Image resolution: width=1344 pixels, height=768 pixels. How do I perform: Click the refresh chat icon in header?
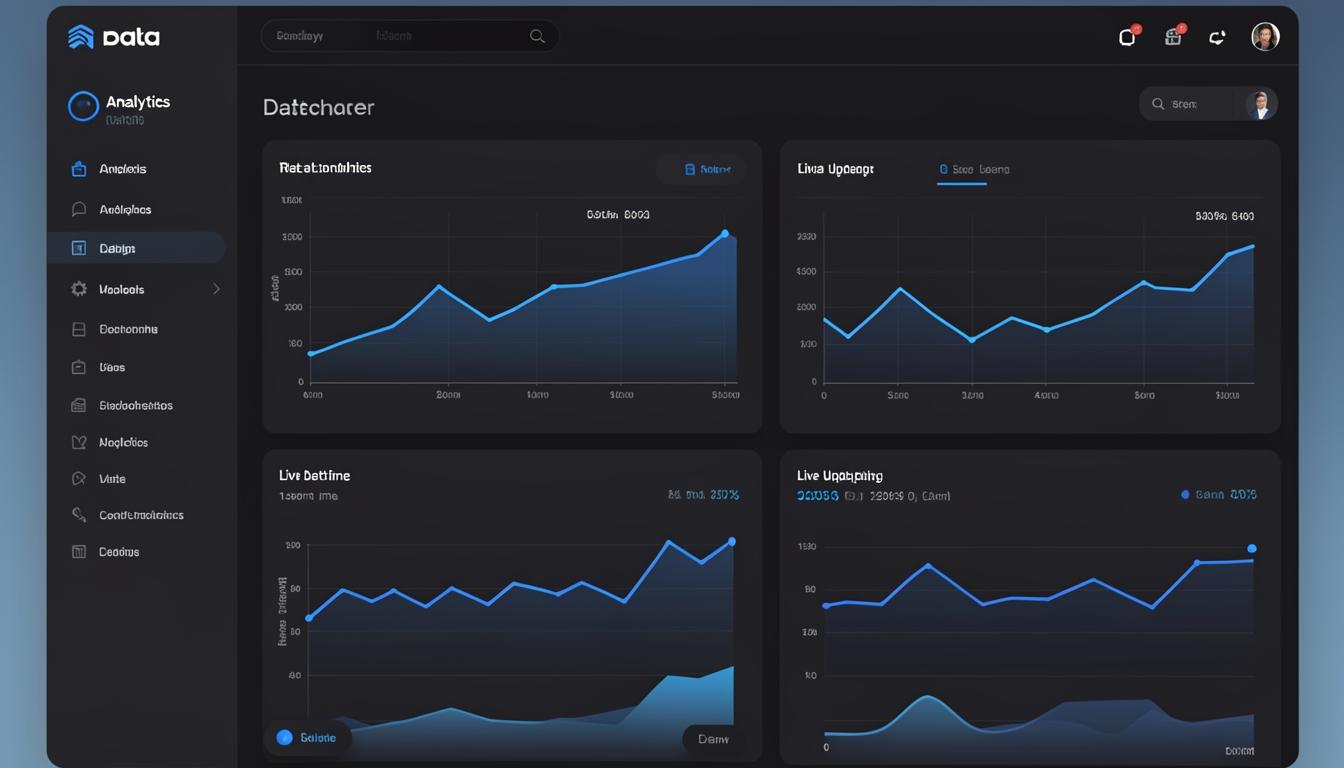coord(1217,37)
